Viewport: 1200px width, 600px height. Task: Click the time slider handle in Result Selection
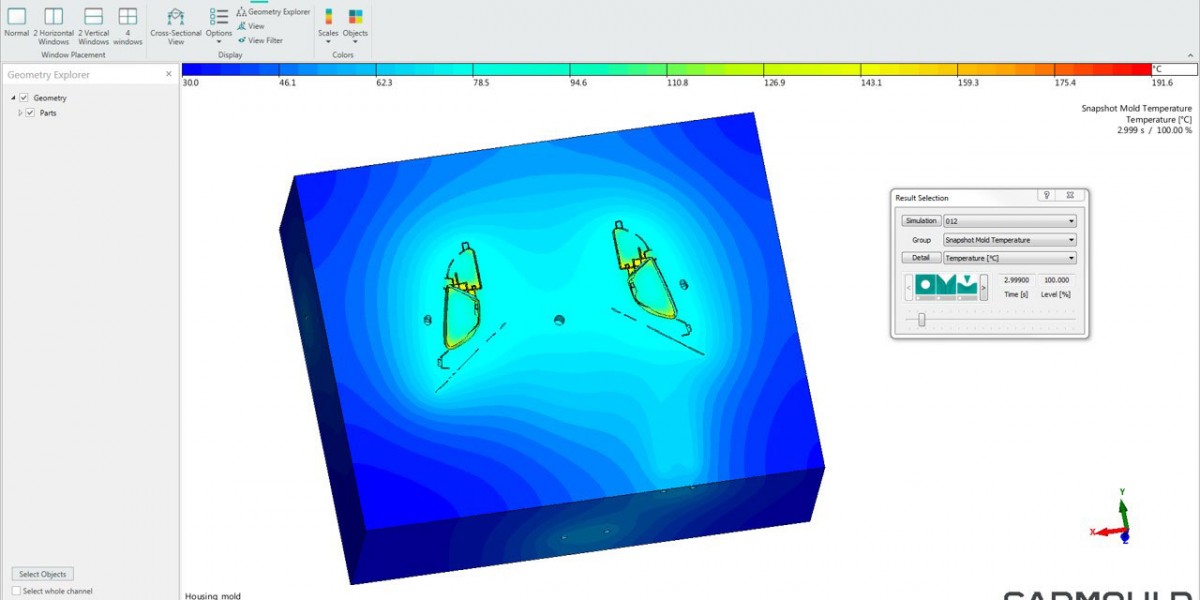tap(921, 320)
